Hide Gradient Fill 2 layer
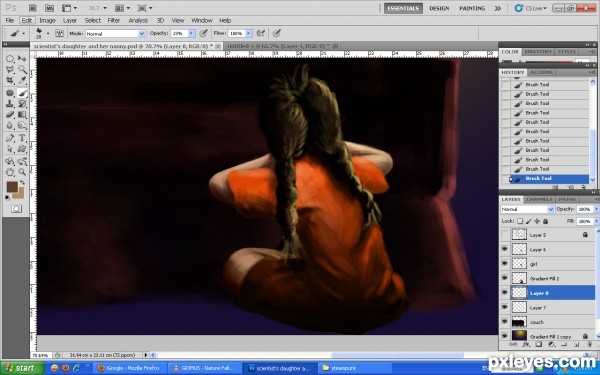The height and width of the screenshot is (375, 600). [x=505, y=278]
